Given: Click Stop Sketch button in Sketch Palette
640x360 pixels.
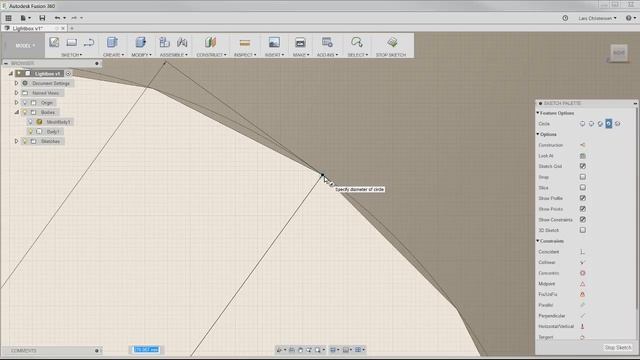Looking at the screenshot, I should click(618, 348).
